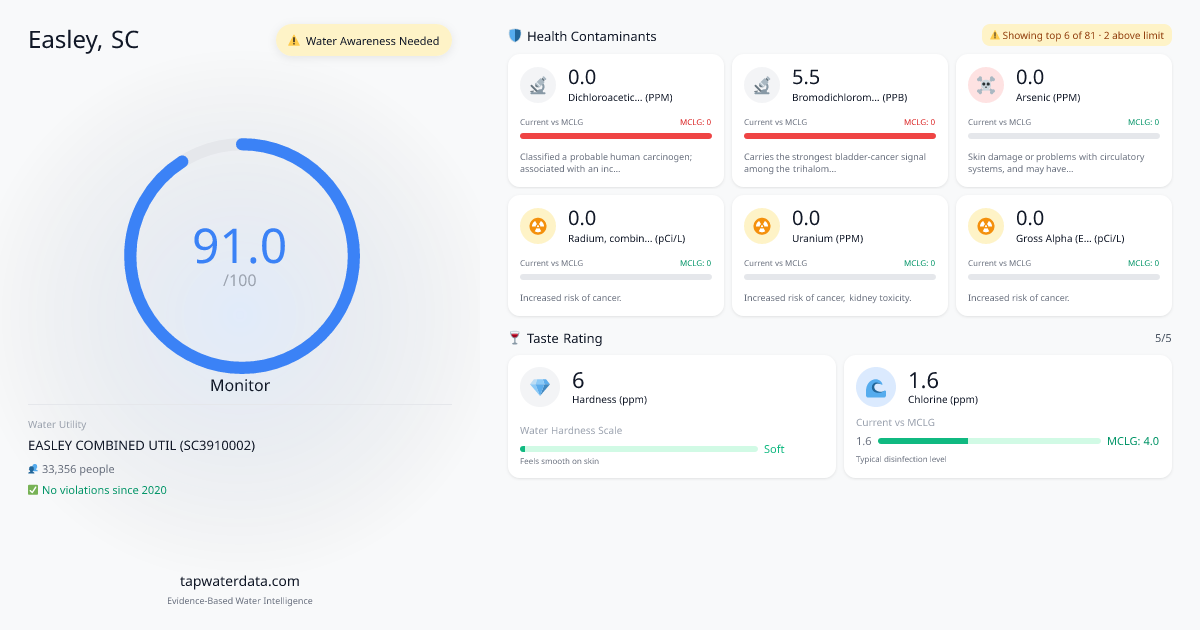Click the "Evidence-Based Water Intelligence" tagline
Screen dimensions: 1200x630
(240, 601)
